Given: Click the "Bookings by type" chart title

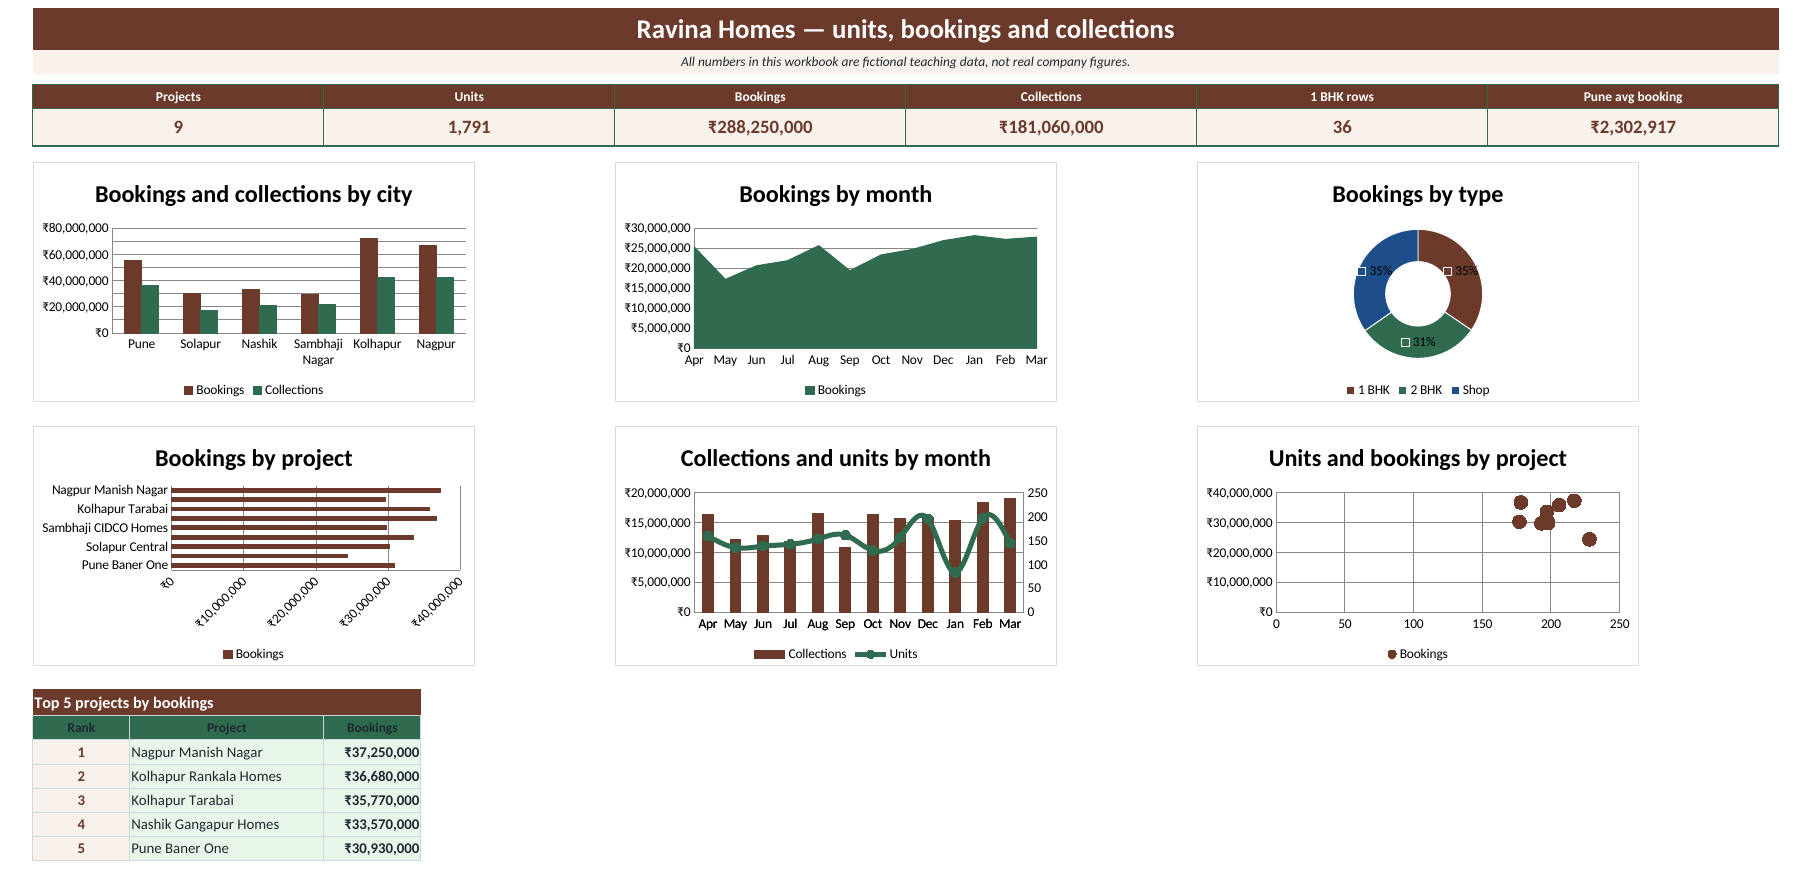Looking at the screenshot, I should coord(1418,194).
